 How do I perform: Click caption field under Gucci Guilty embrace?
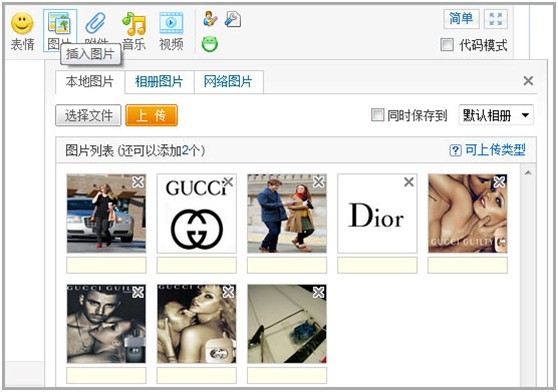468,265
